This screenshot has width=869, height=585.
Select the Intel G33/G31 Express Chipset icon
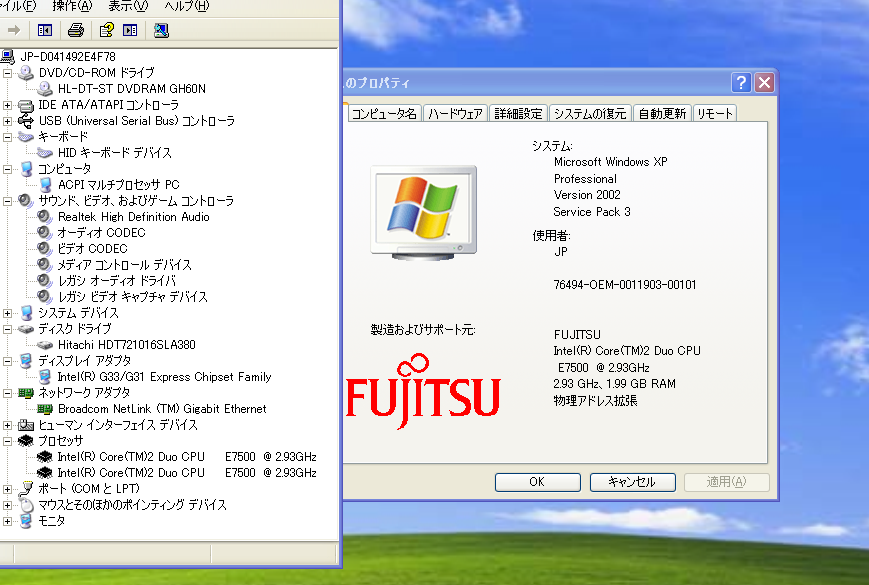pos(42,376)
